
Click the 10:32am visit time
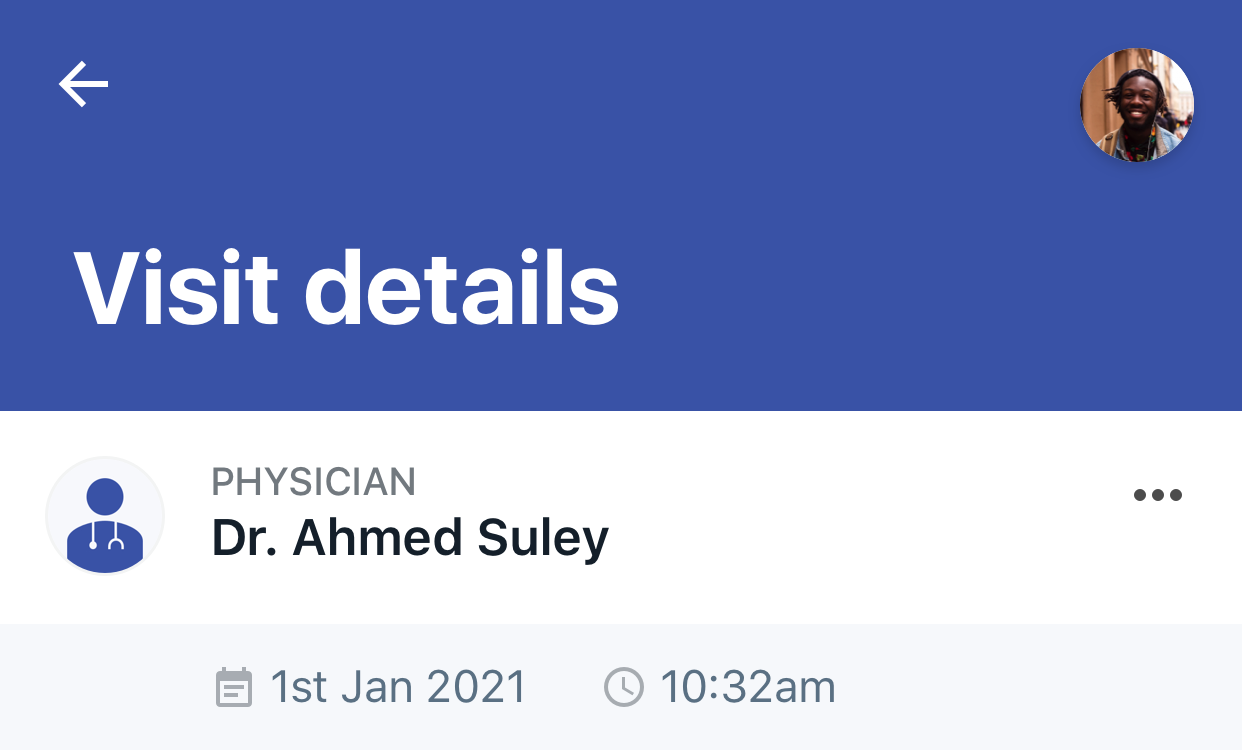[x=747, y=688]
